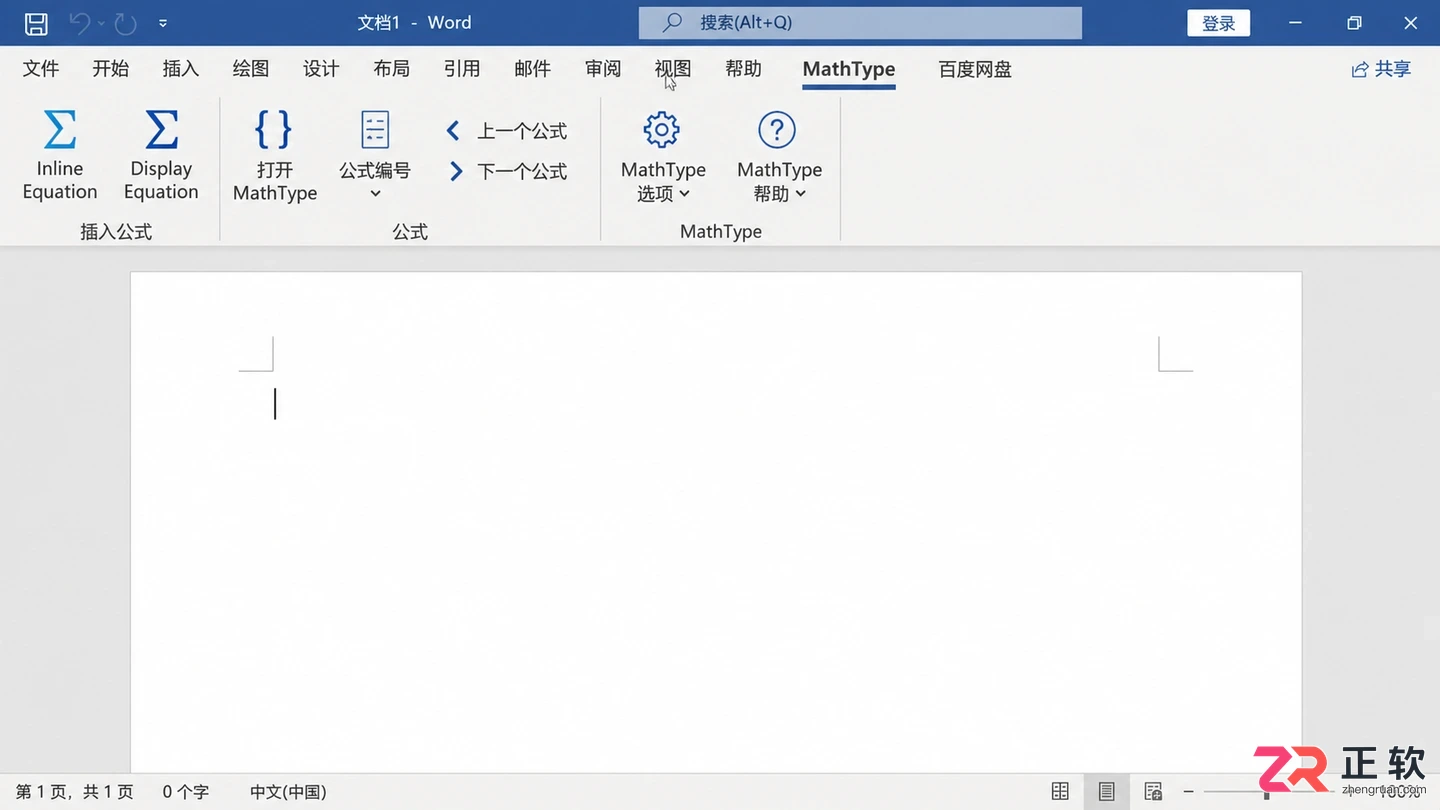Screen dimensions: 1440x810
Task: Open the 帮助 ribbon tab
Action: [743, 69]
